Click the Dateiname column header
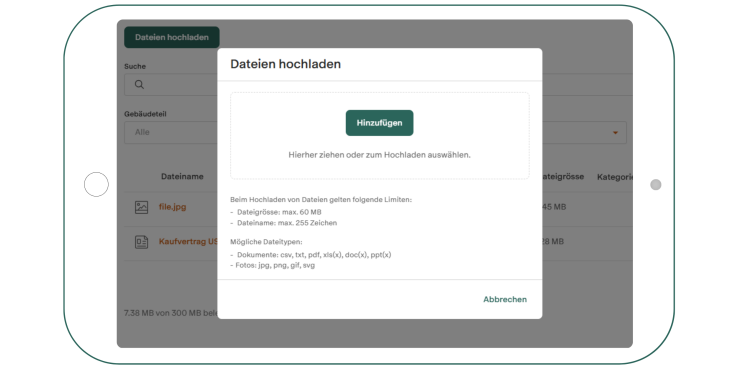This screenshot has height=369, width=738. [x=182, y=176]
